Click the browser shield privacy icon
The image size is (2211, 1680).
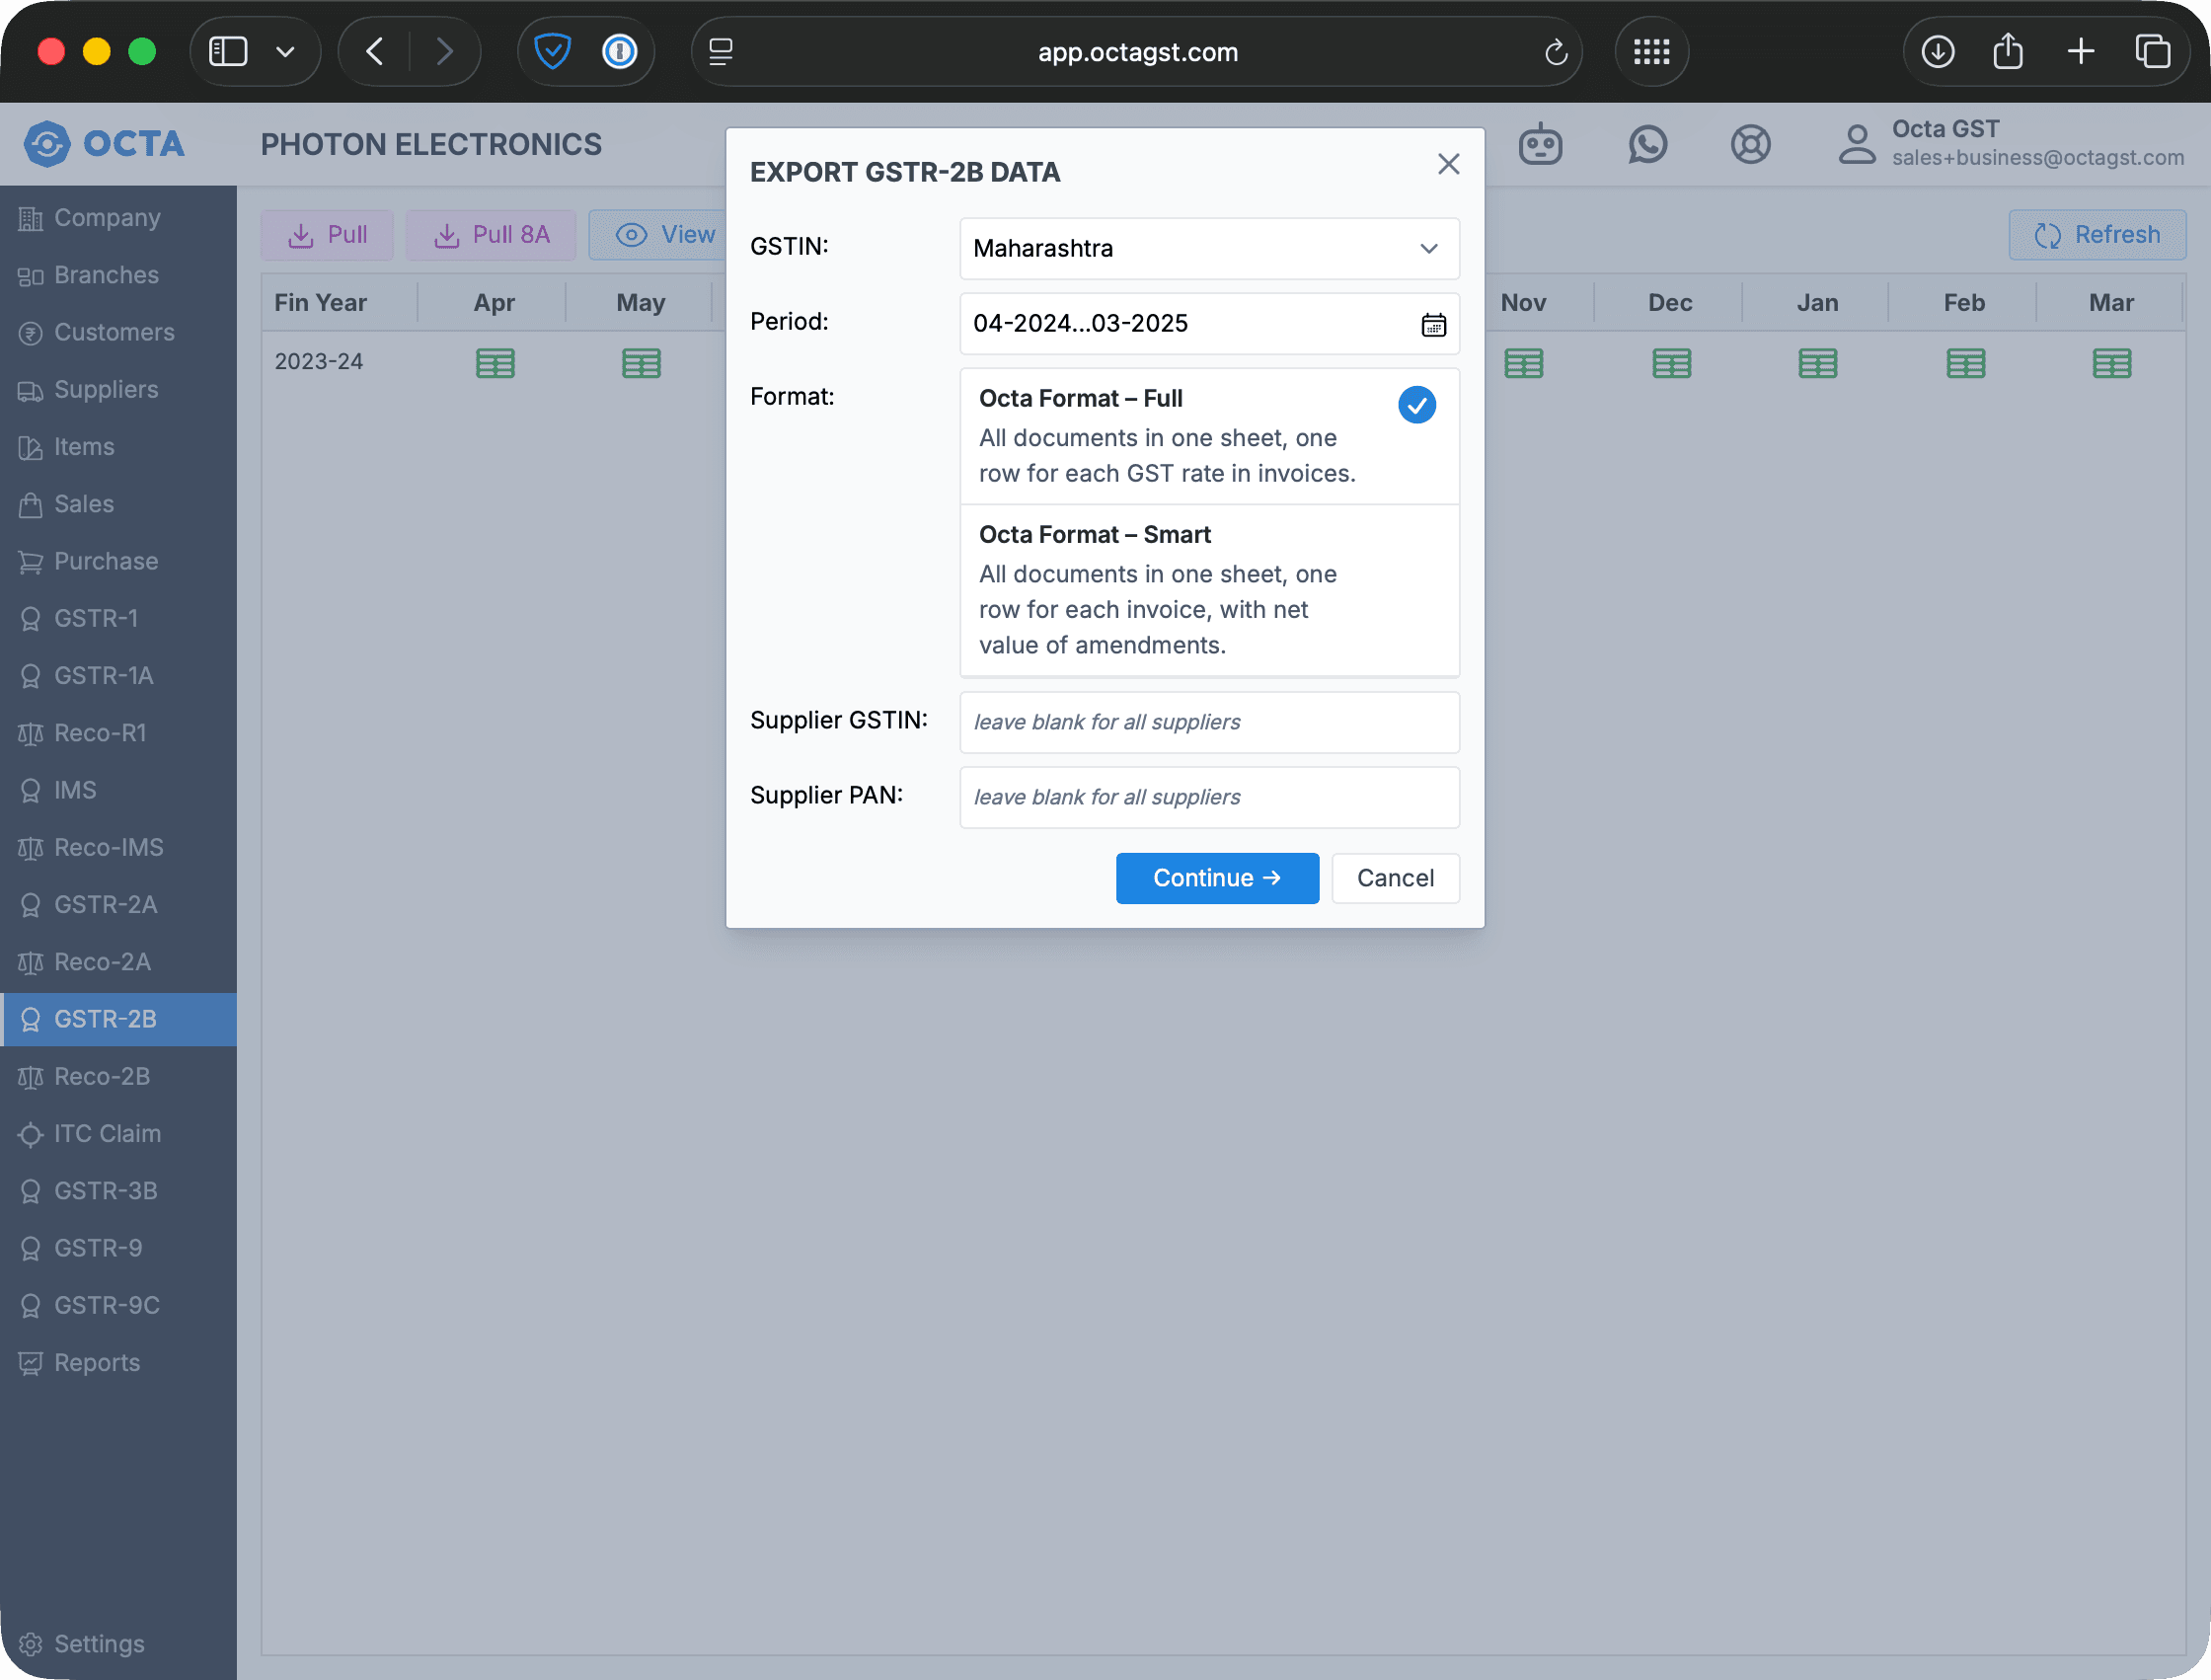pyautogui.click(x=552, y=51)
